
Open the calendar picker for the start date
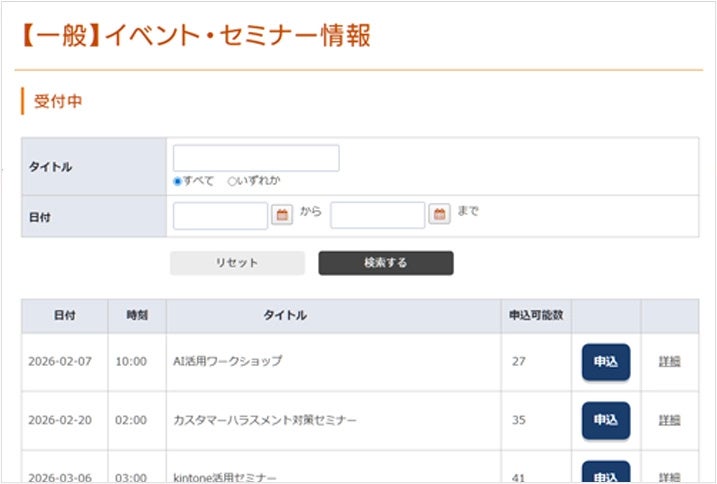(x=282, y=215)
